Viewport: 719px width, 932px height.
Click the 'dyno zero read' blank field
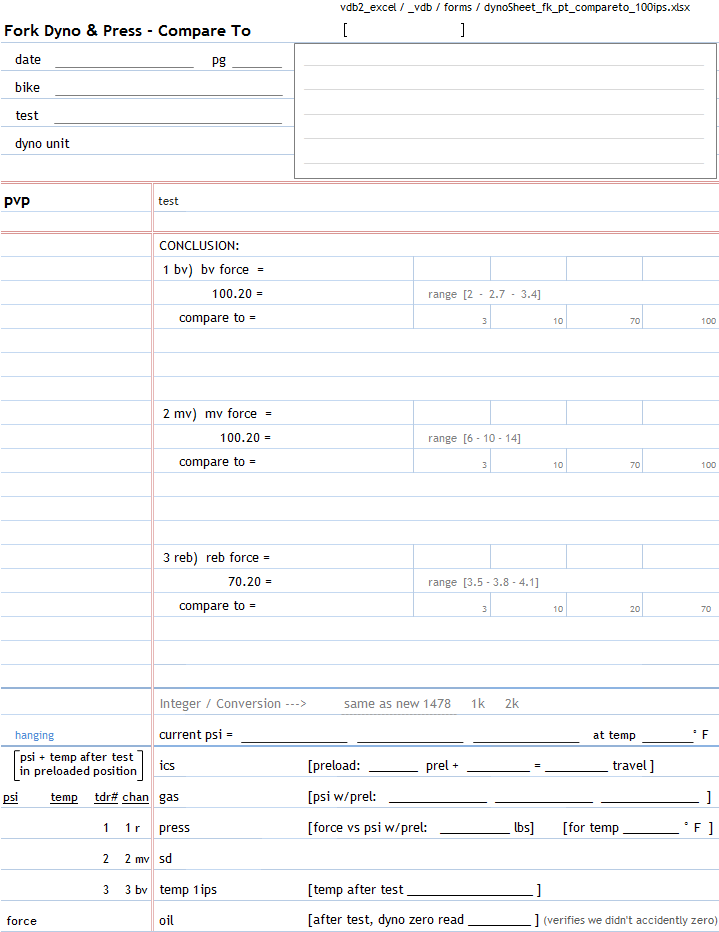pyautogui.click(x=498, y=921)
